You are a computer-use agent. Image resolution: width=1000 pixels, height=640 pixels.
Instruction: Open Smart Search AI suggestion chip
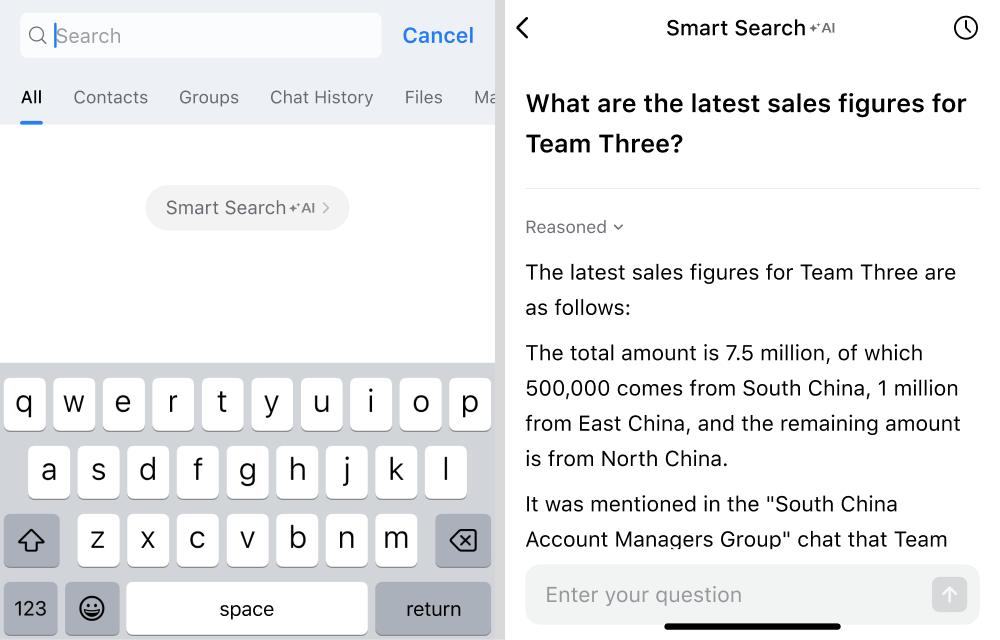click(247, 208)
